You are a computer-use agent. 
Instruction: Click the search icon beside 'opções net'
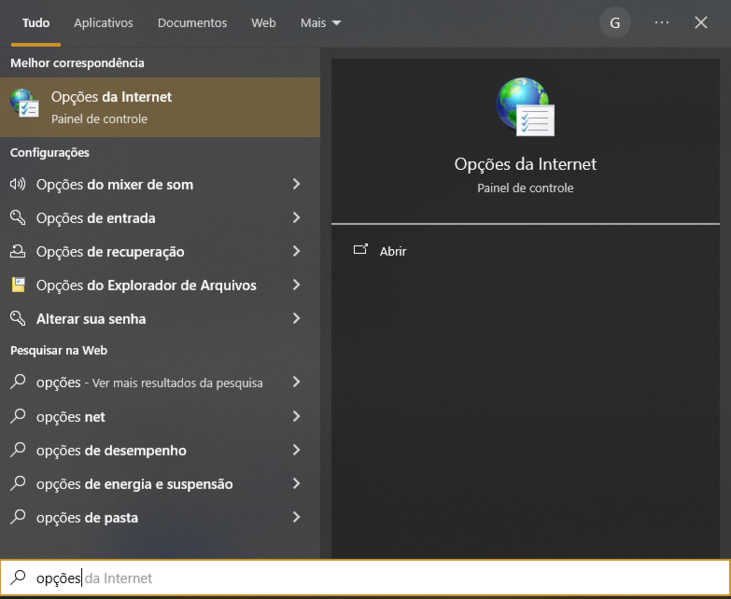pyautogui.click(x=18, y=416)
